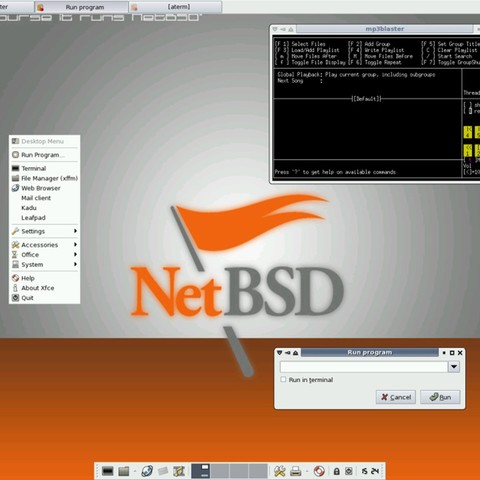The image size is (480, 480).
Task: Click 'Add Group' F2 hint in mp3blaster
Action: click(377, 44)
